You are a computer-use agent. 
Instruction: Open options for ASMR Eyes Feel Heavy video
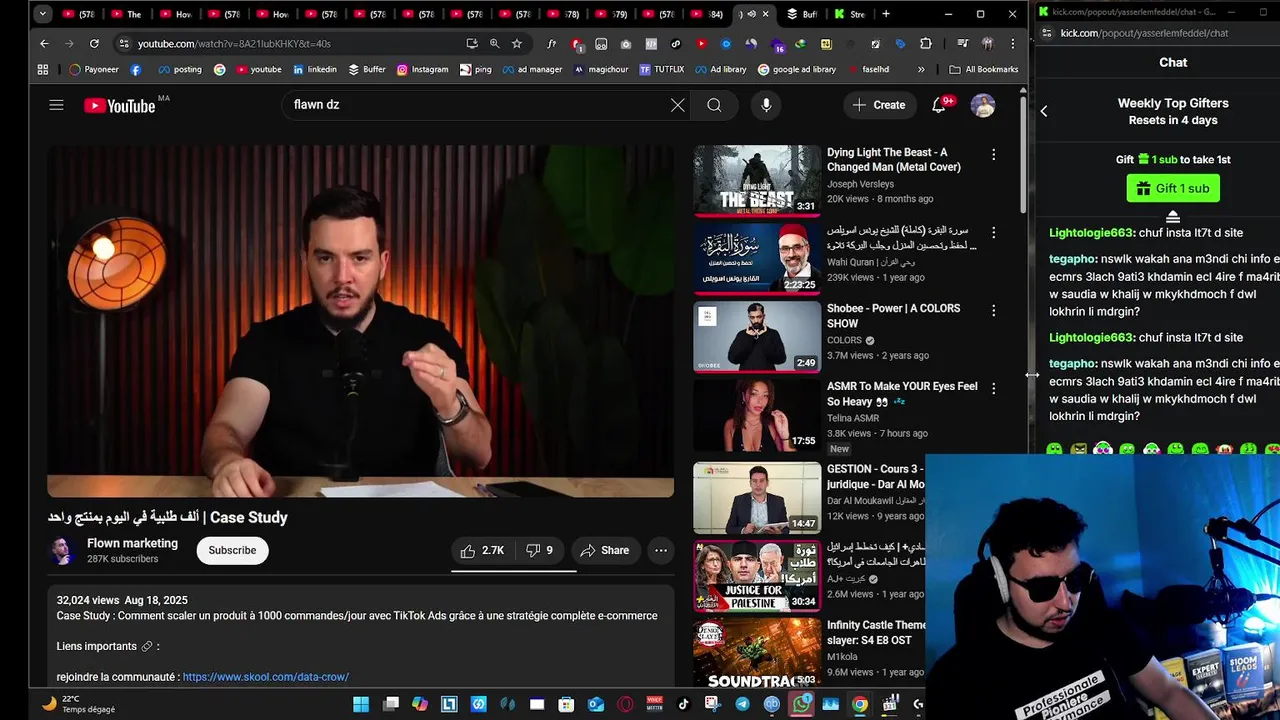pyautogui.click(x=993, y=388)
